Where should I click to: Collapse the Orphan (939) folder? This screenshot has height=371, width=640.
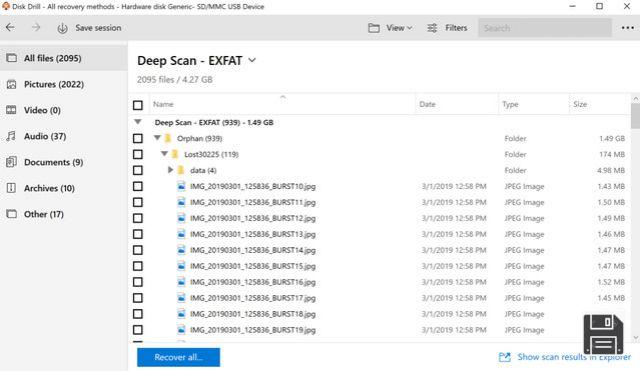157,138
